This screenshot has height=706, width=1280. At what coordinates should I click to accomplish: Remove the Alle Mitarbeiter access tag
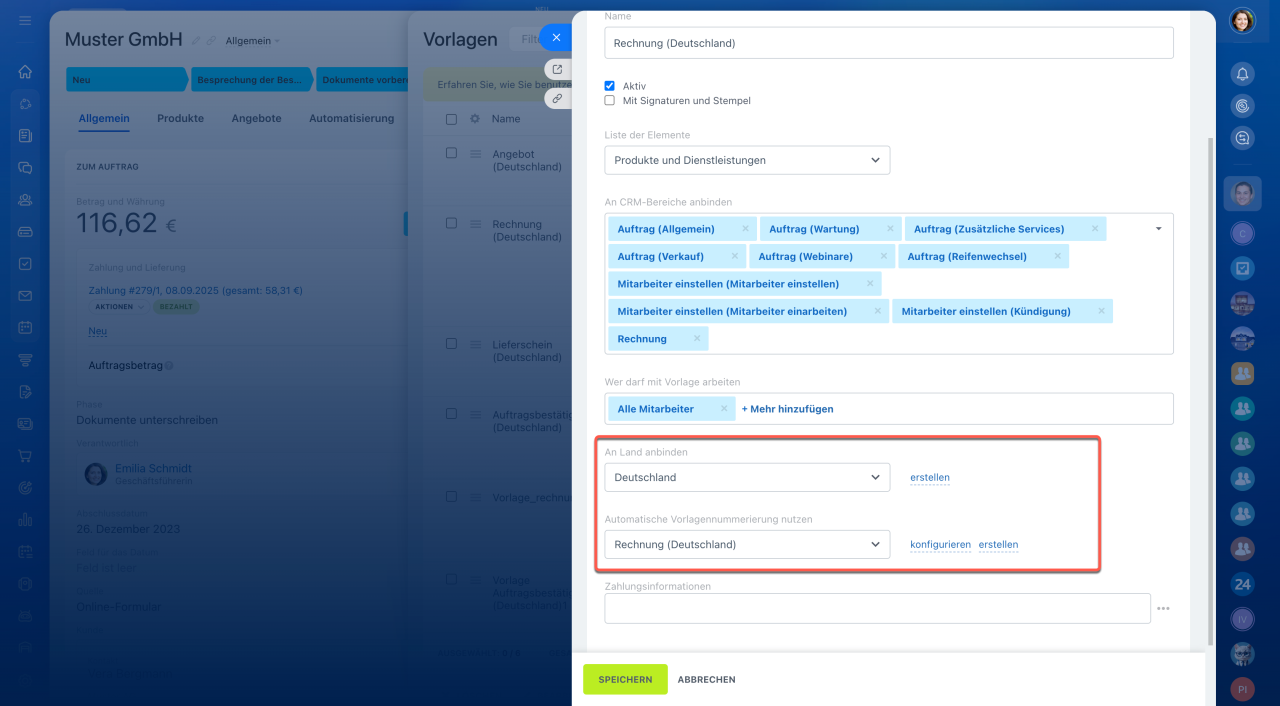pos(724,409)
